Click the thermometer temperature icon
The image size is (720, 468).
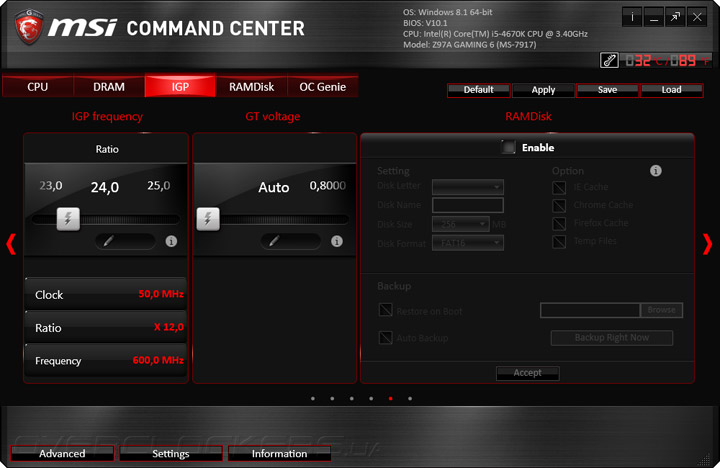[x=609, y=60]
